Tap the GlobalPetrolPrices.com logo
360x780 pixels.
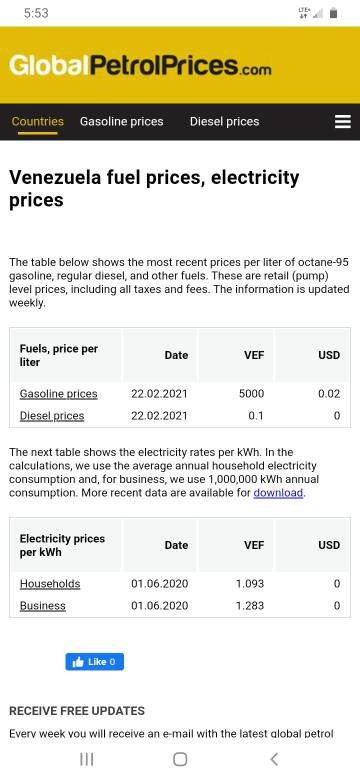click(x=140, y=65)
